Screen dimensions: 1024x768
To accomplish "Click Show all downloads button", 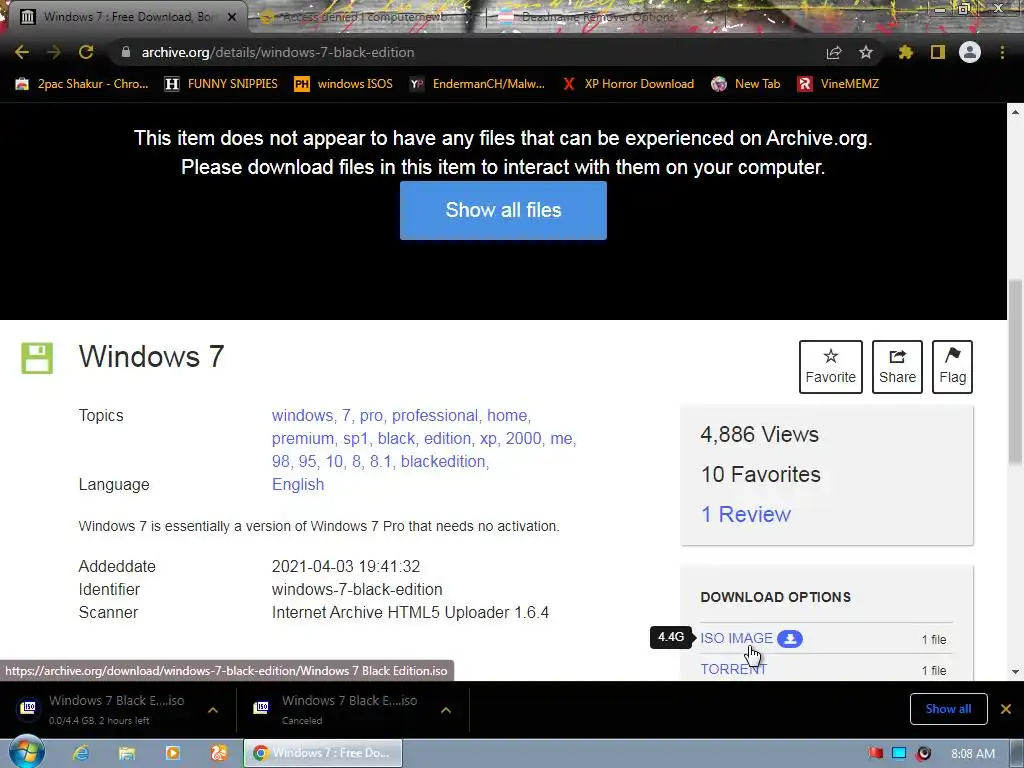I will click(948, 709).
